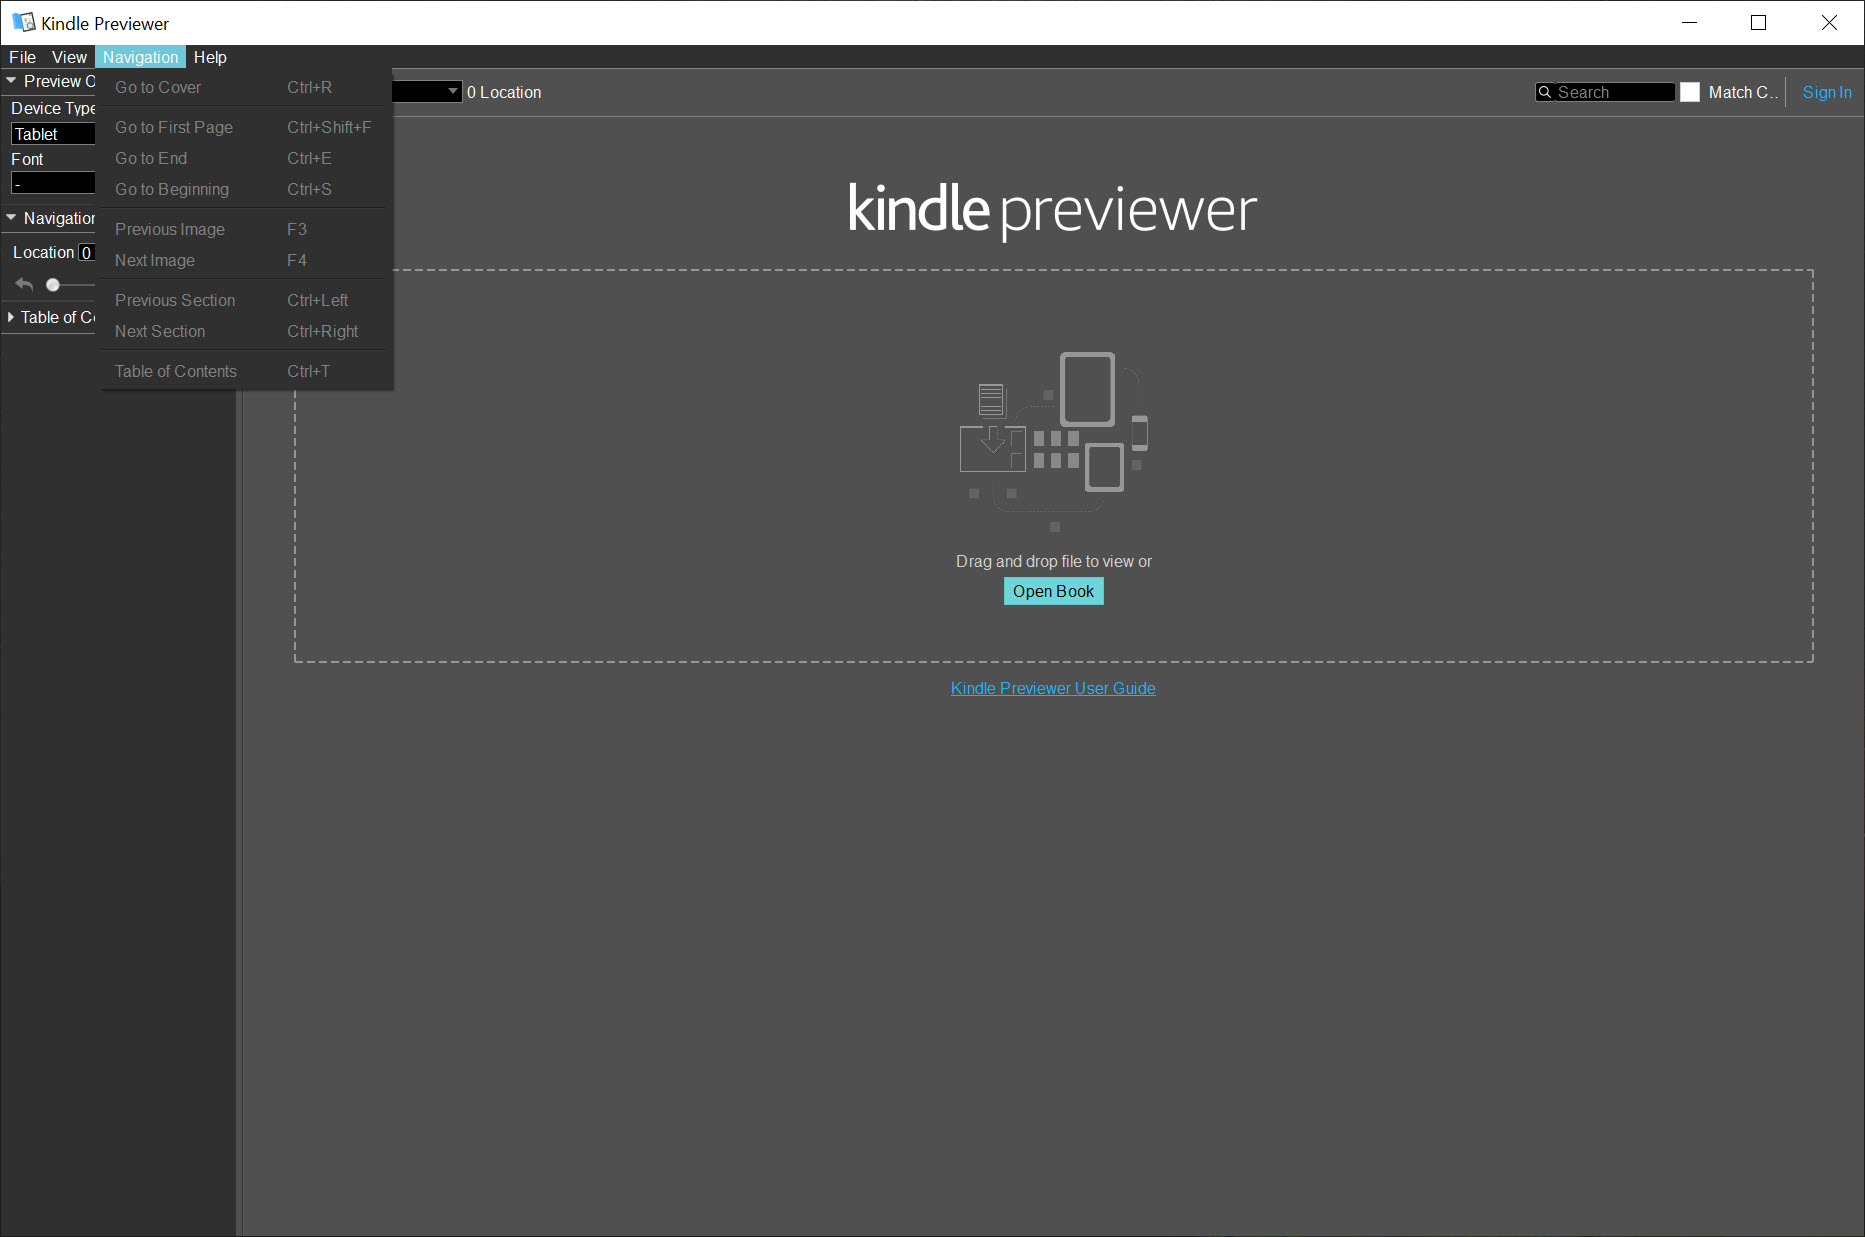Click the Sign In link
Viewport: 1865px width, 1237px height.
(1826, 92)
